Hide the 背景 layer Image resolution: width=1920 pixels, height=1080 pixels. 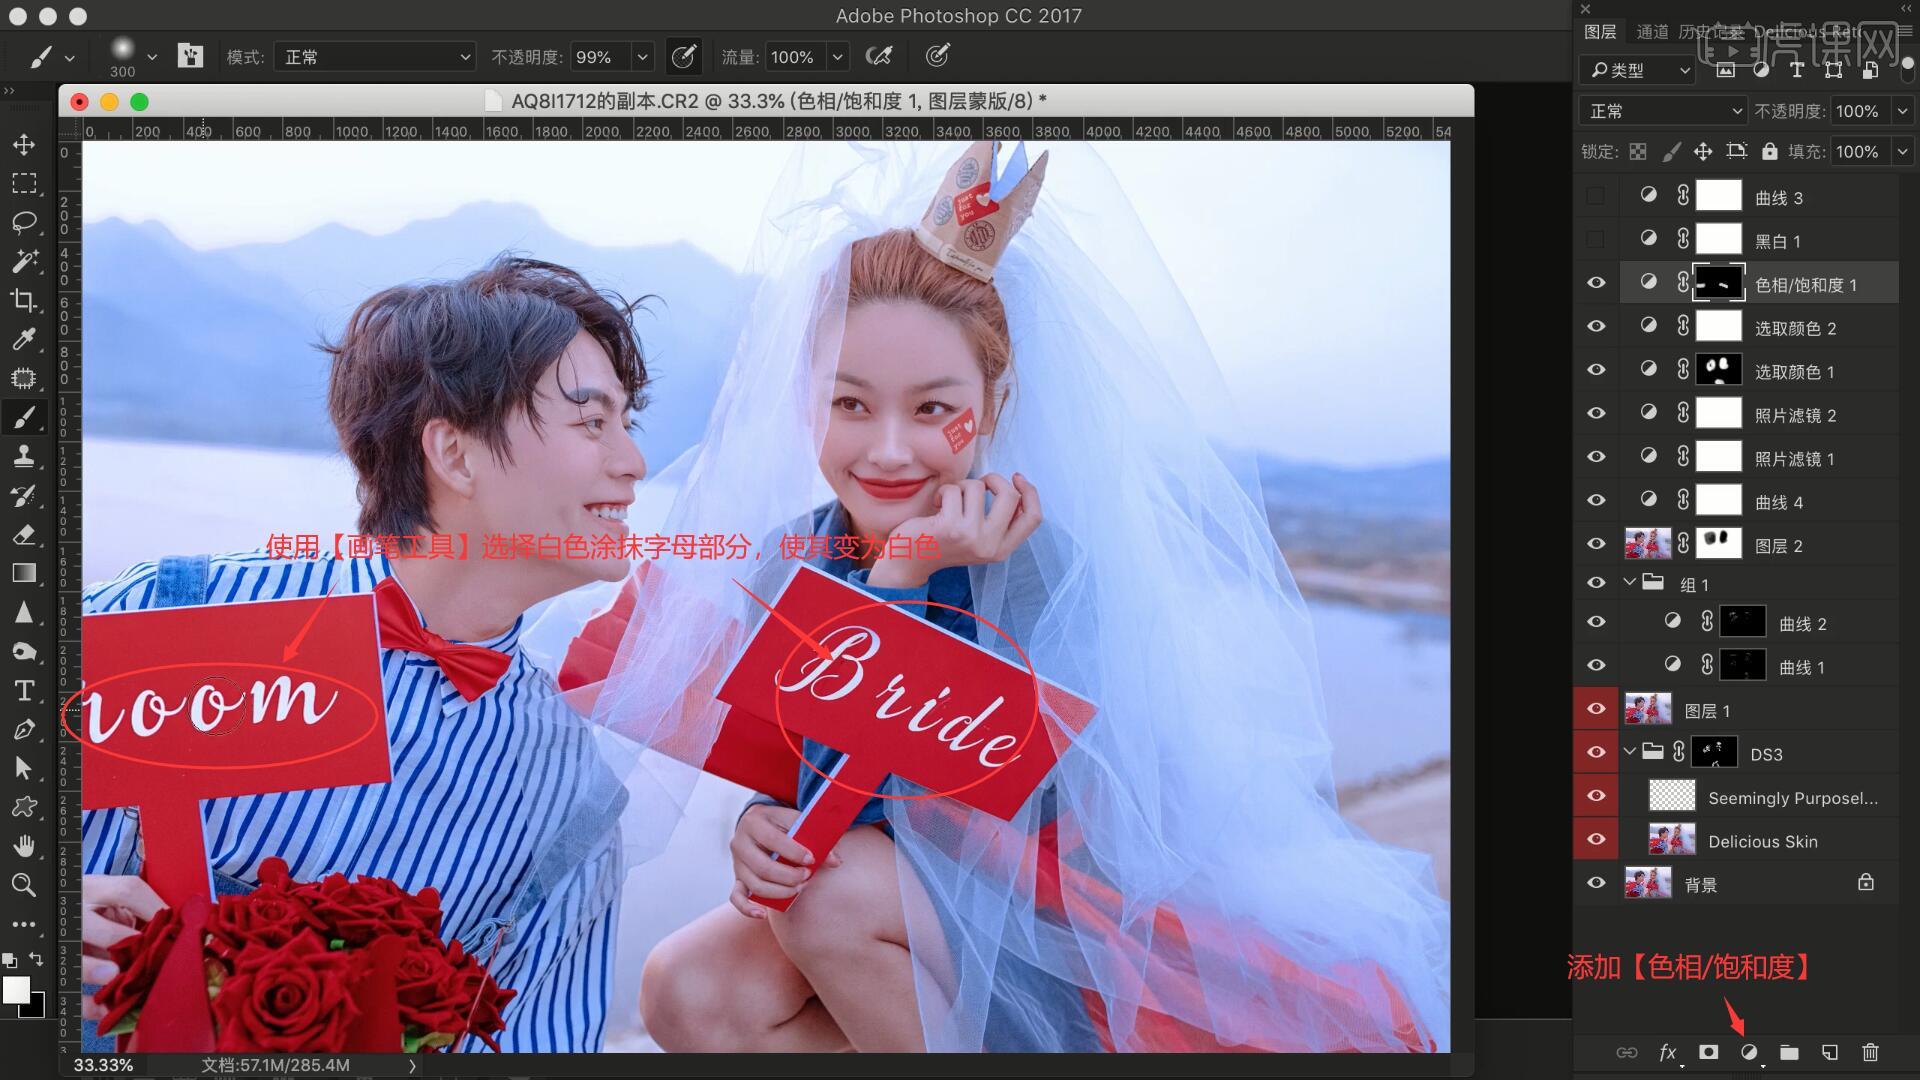1596,883
